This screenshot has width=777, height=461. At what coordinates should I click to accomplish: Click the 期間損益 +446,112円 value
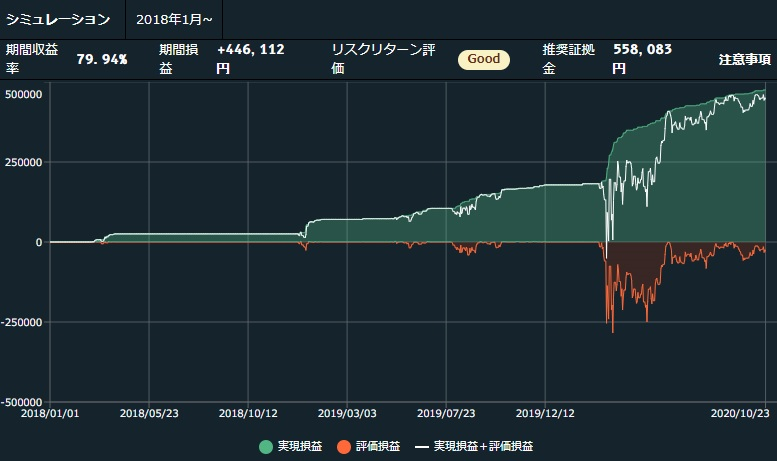point(250,59)
